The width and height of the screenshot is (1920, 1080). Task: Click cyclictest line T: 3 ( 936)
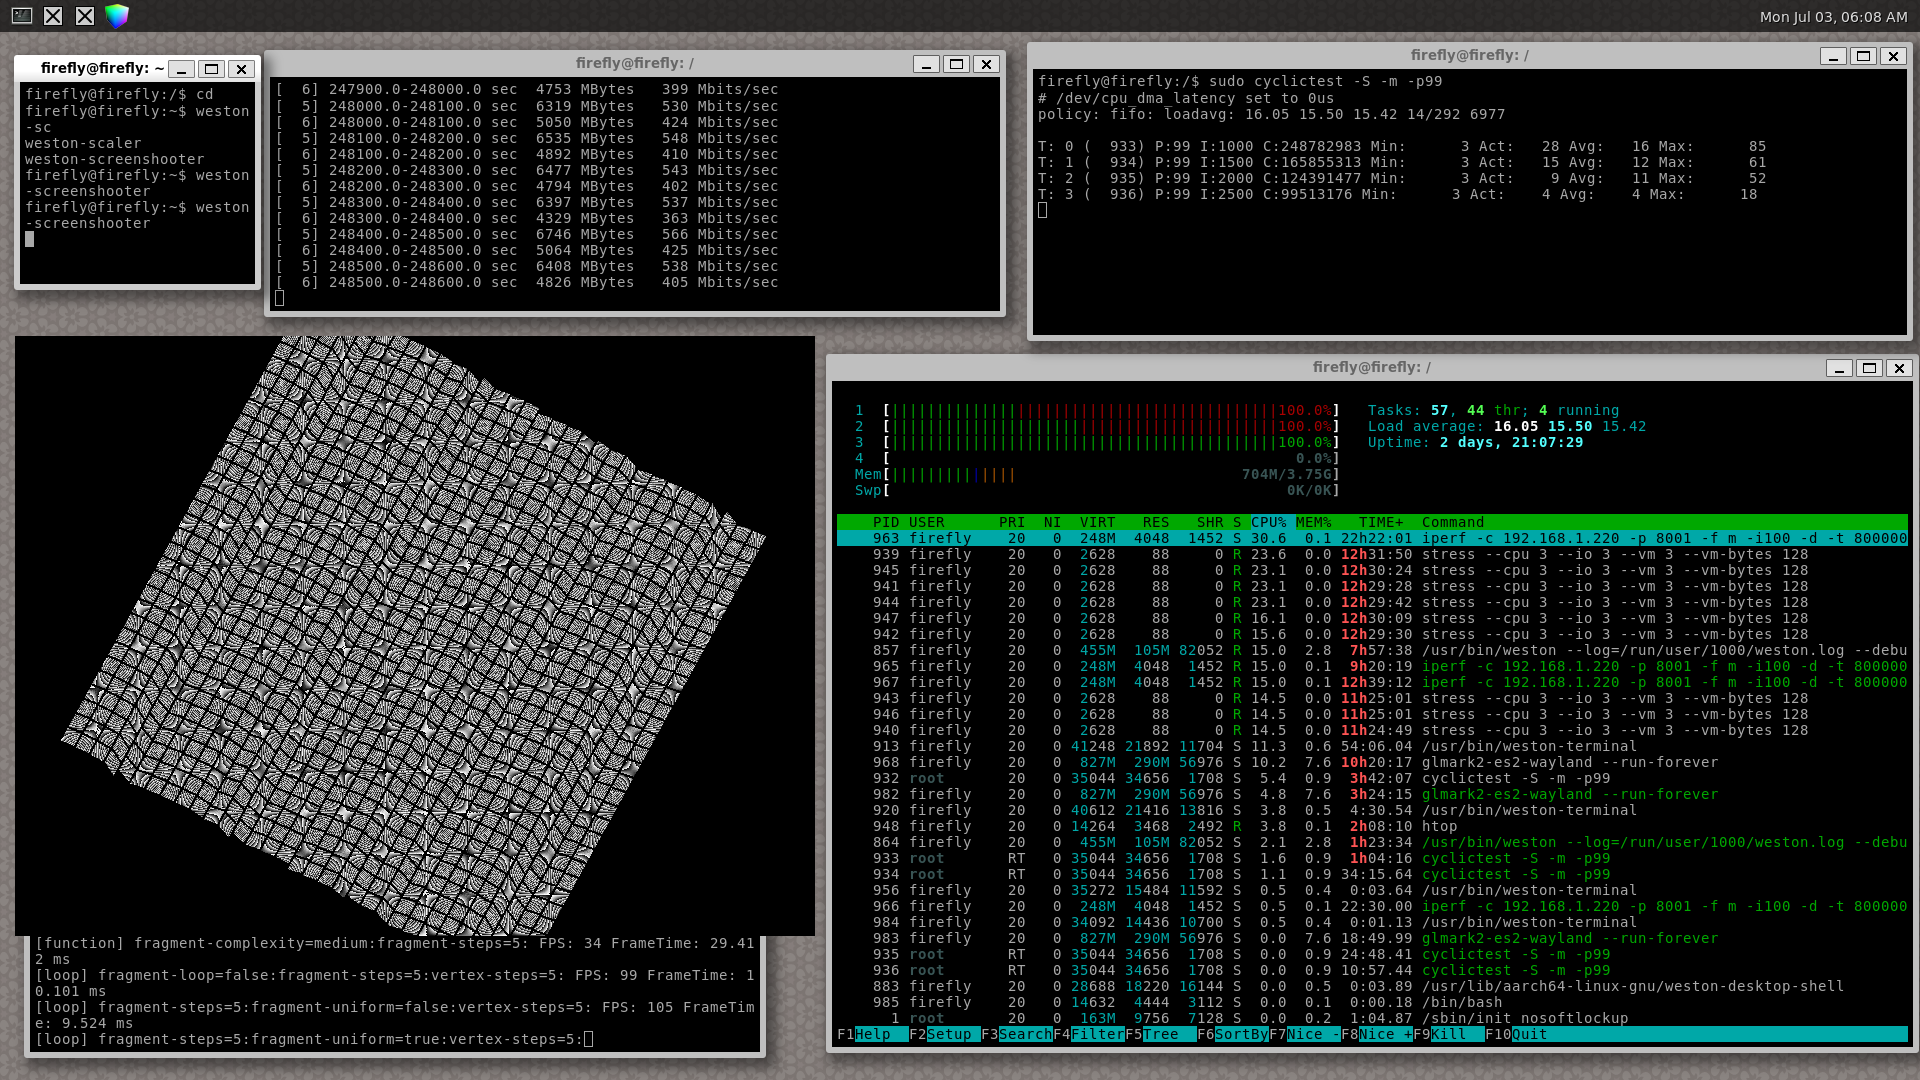pyautogui.click(x=1397, y=194)
